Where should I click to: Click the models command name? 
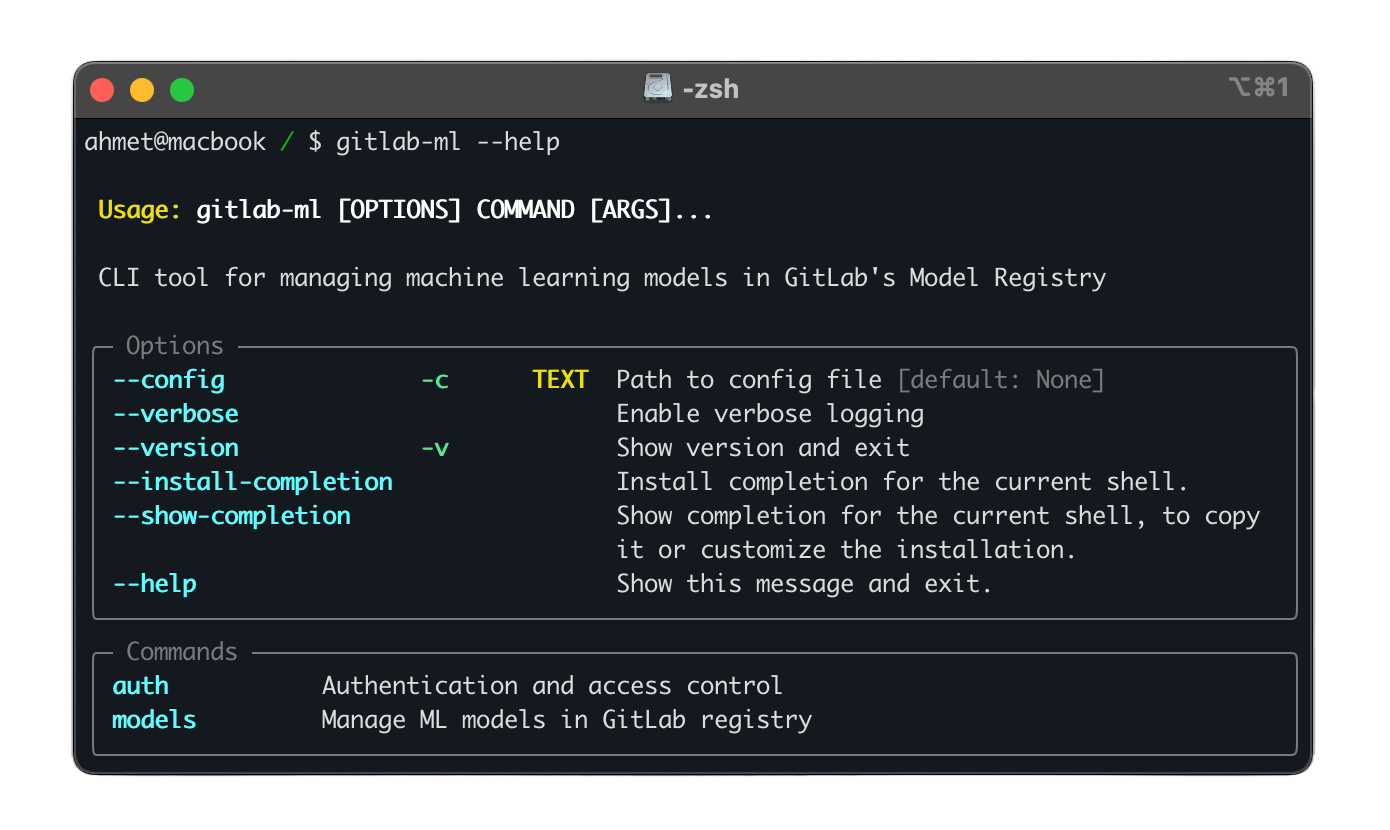pyautogui.click(x=154, y=720)
